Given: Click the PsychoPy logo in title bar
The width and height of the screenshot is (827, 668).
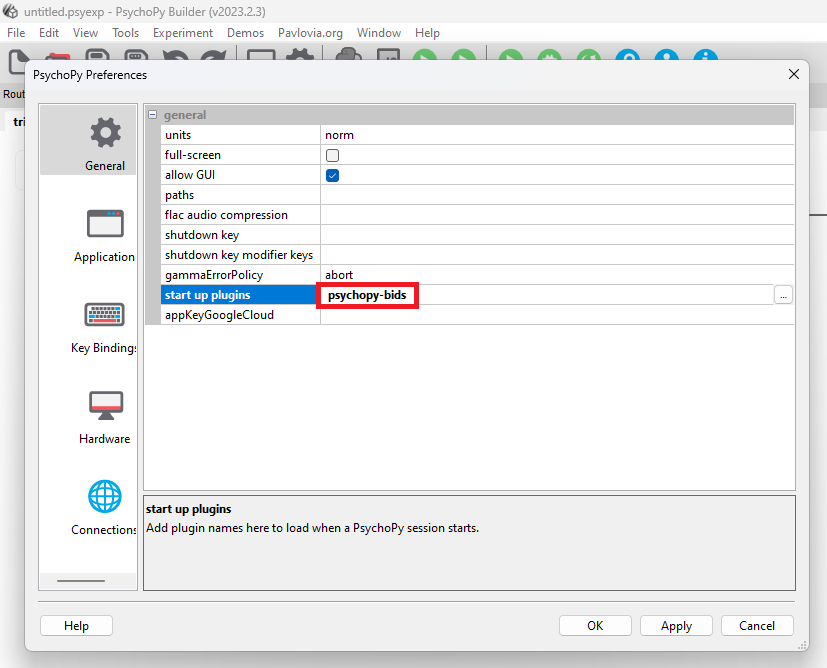Looking at the screenshot, I should click(x=11, y=11).
